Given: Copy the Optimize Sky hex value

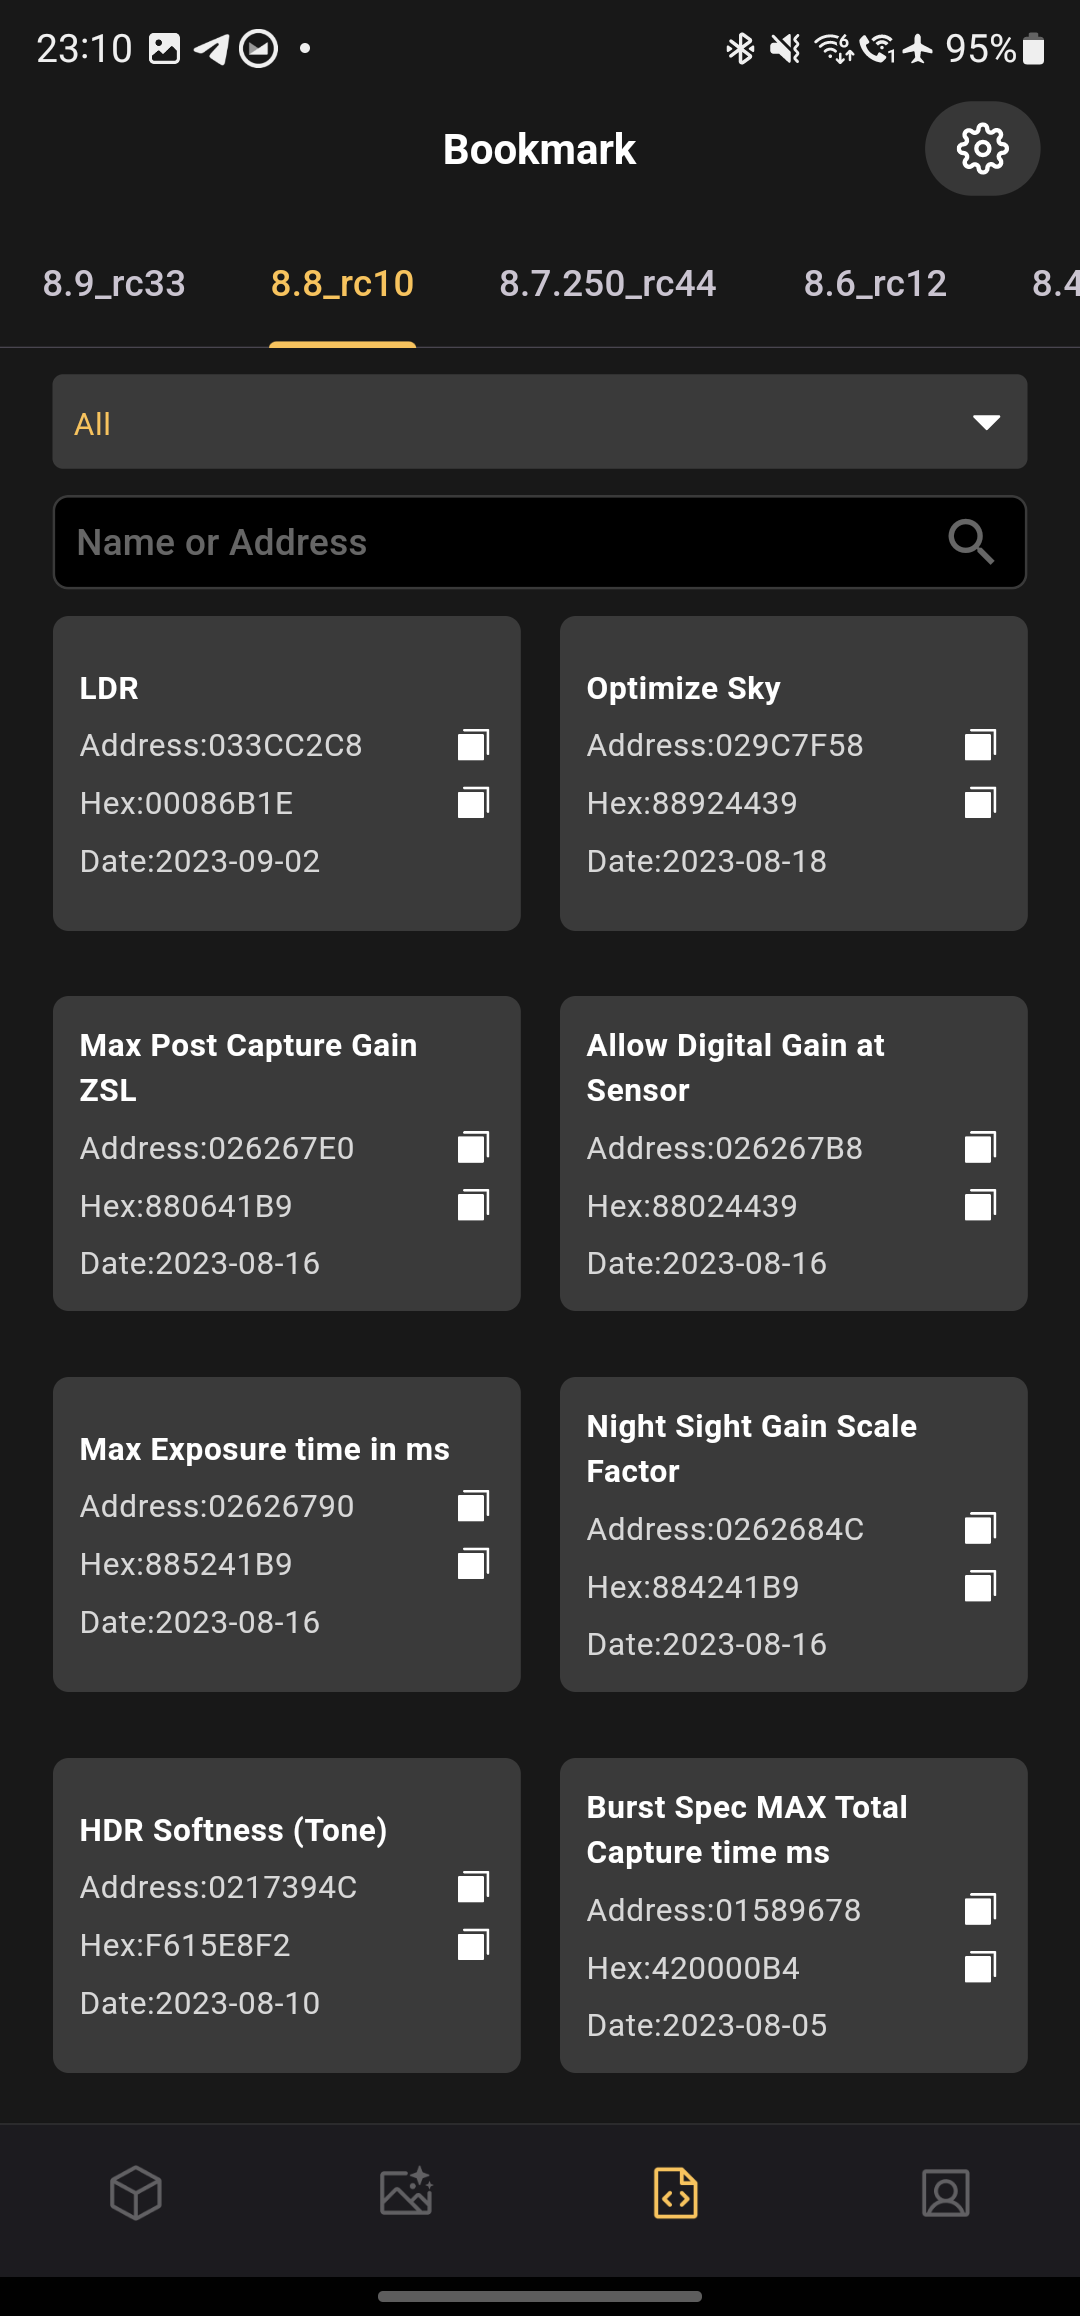Looking at the screenshot, I should (x=980, y=803).
